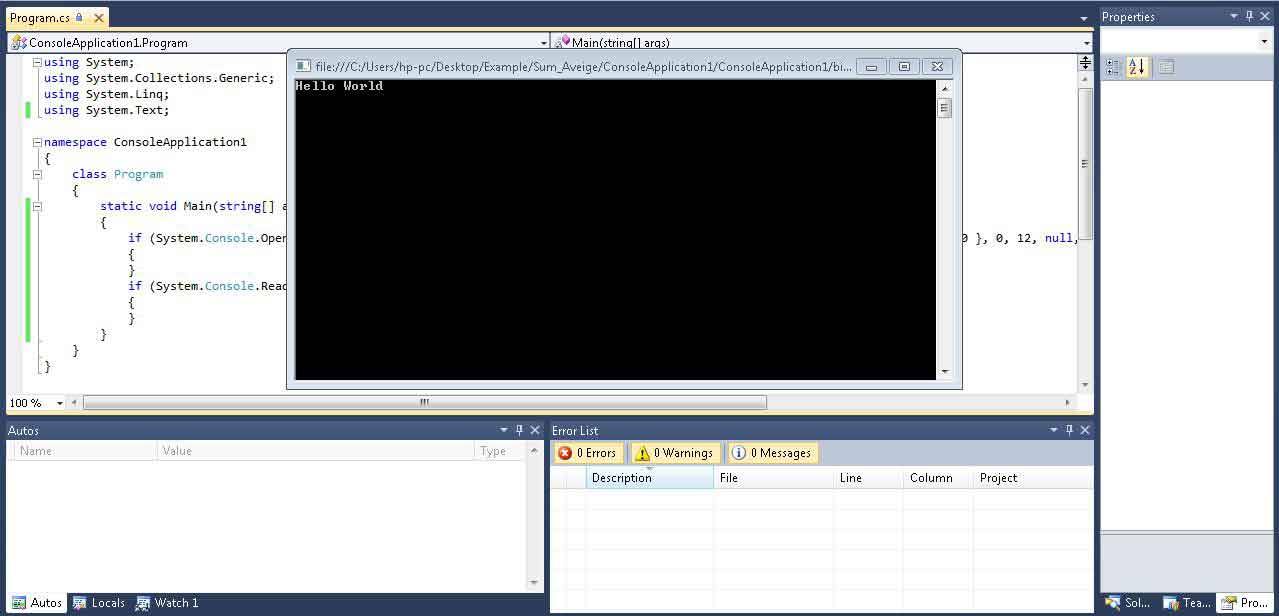The width and height of the screenshot is (1279, 616).
Task: Open the editor zoom 100 % dropdown
Action: pyautogui.click(x=60, y=403)
